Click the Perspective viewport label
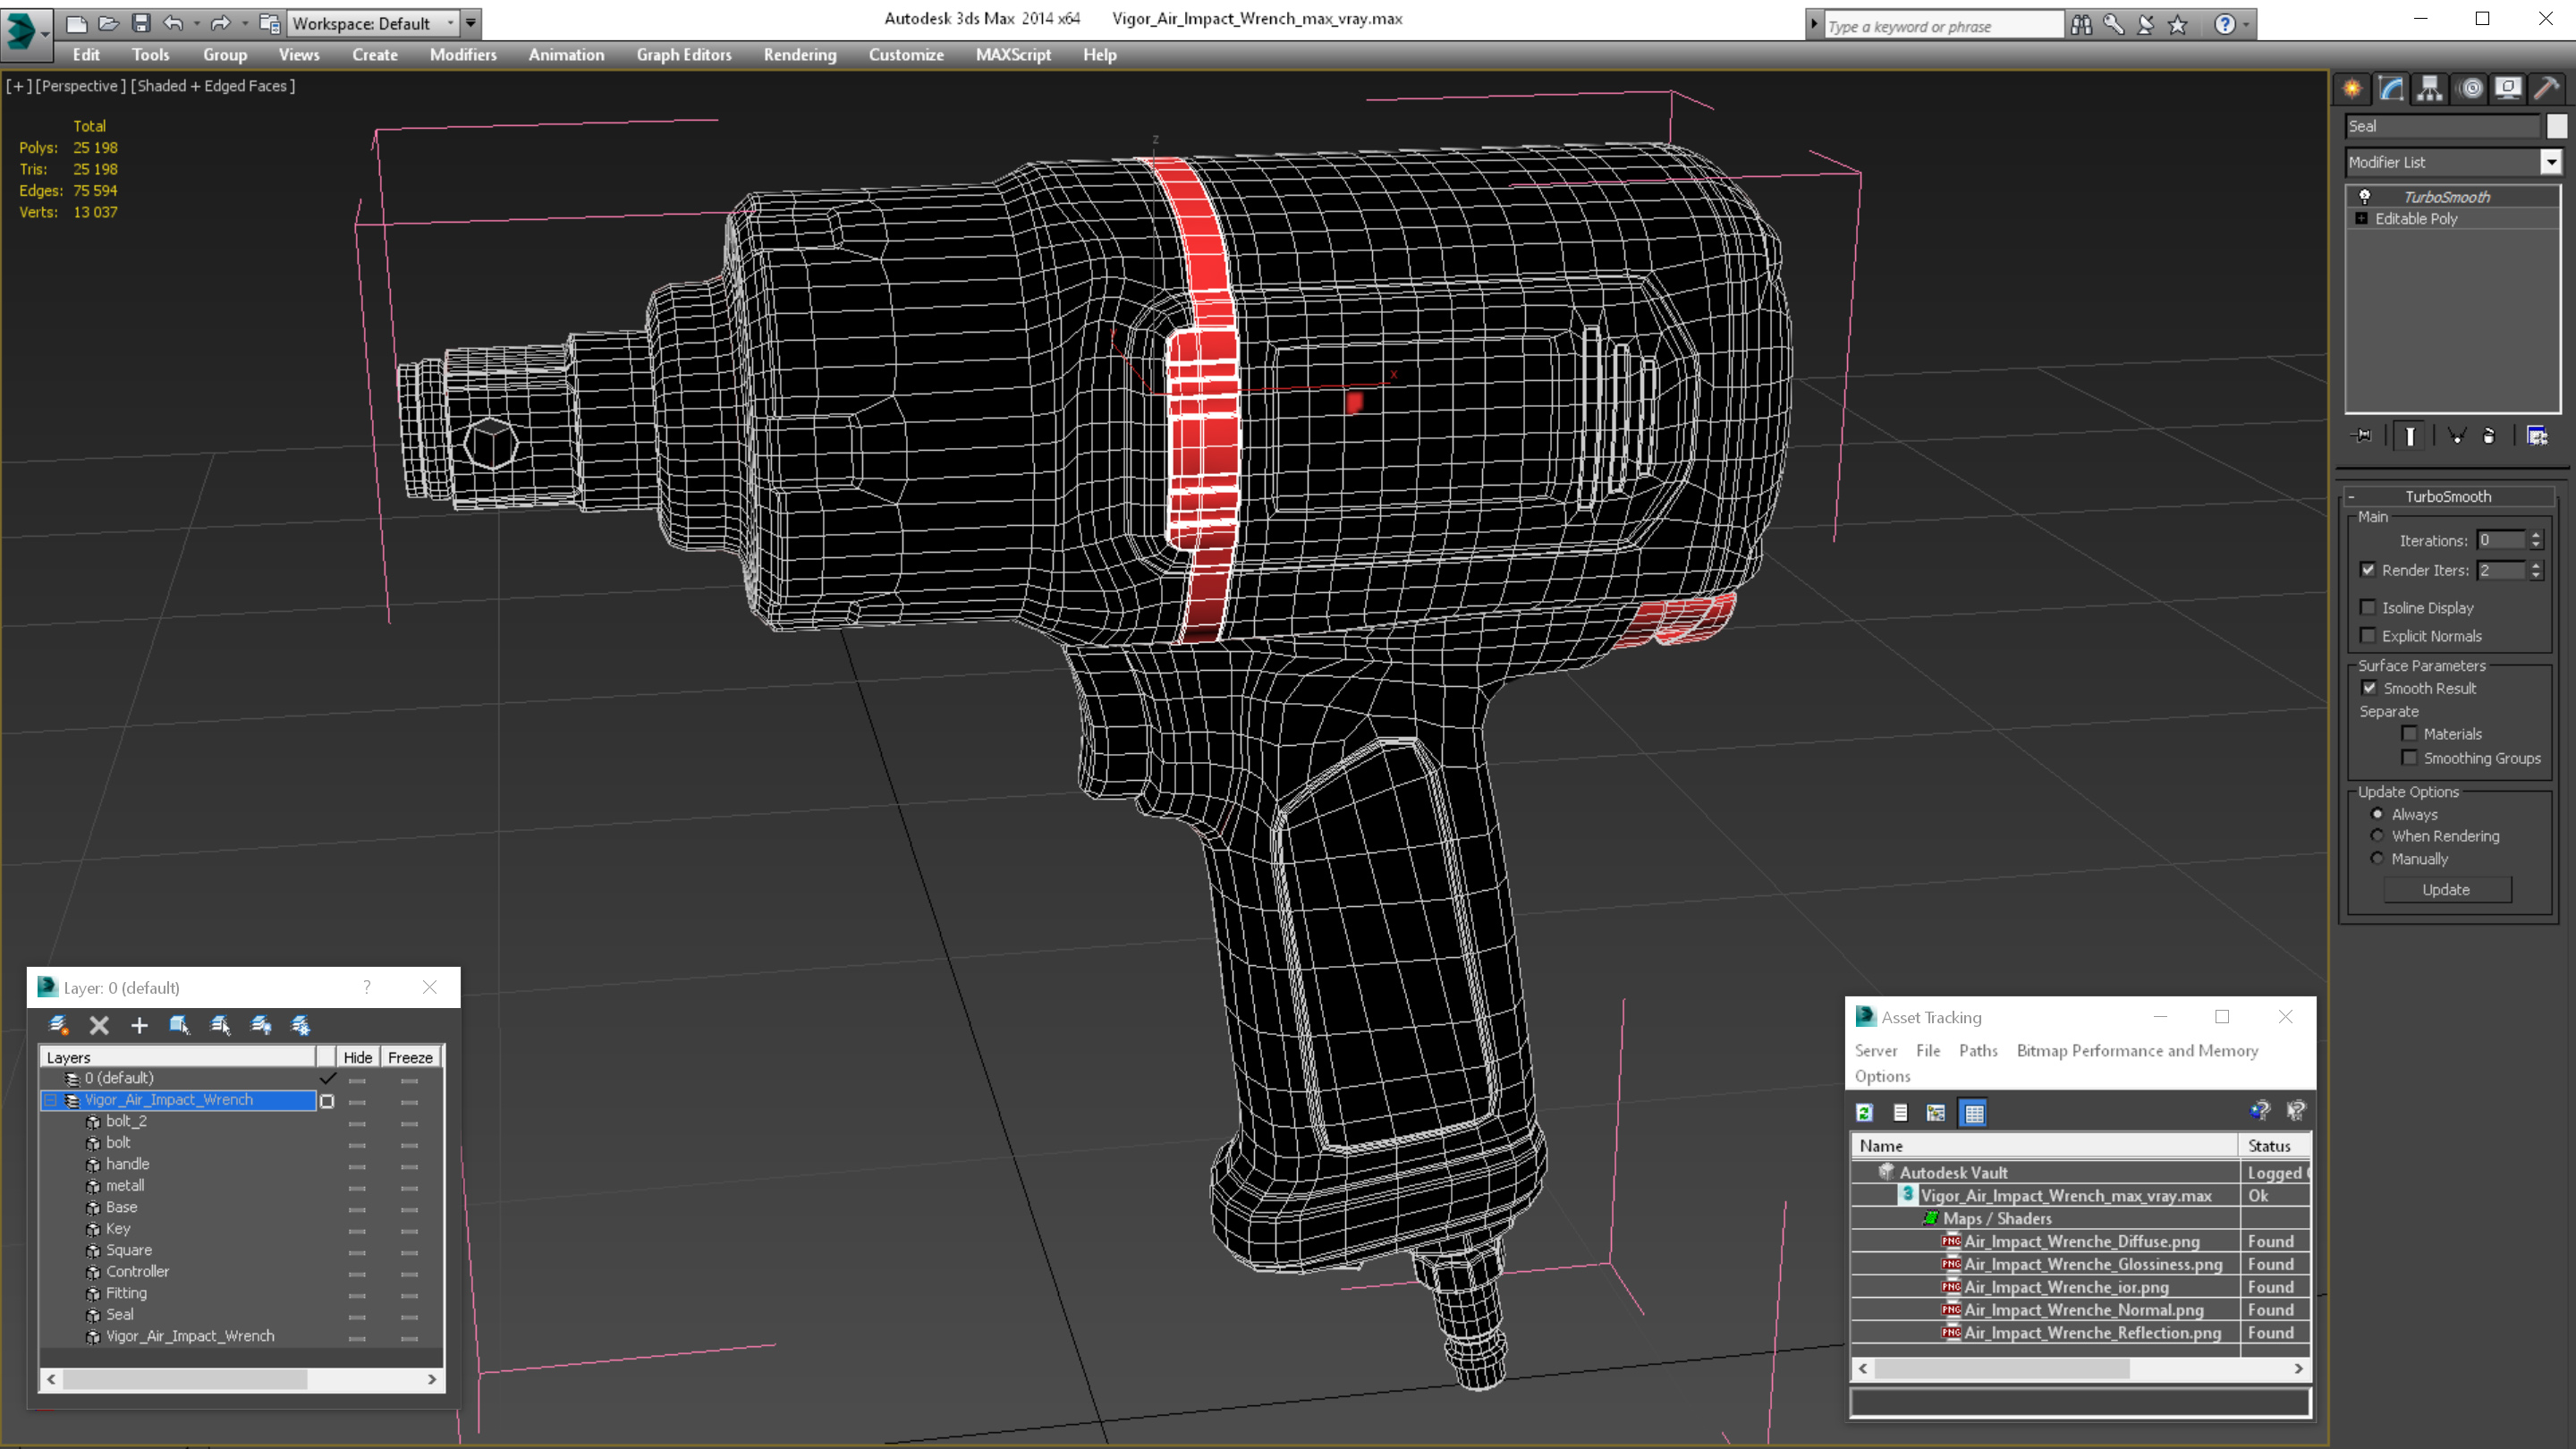The height and width of the screenshot is (1449, 2576). [x=81, y=86]
